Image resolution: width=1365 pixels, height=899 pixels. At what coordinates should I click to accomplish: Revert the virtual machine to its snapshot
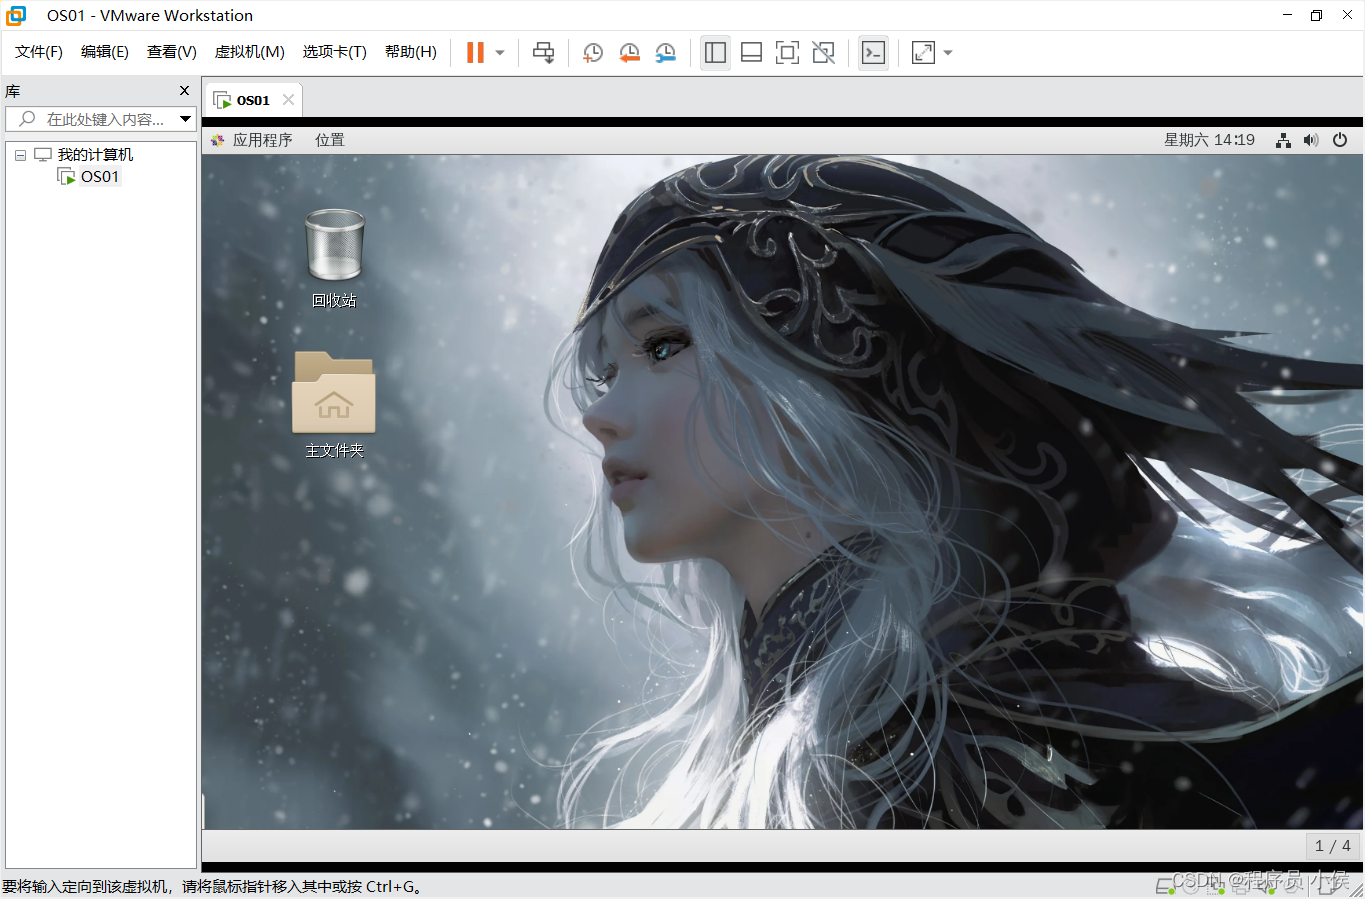tap(629, 53)
